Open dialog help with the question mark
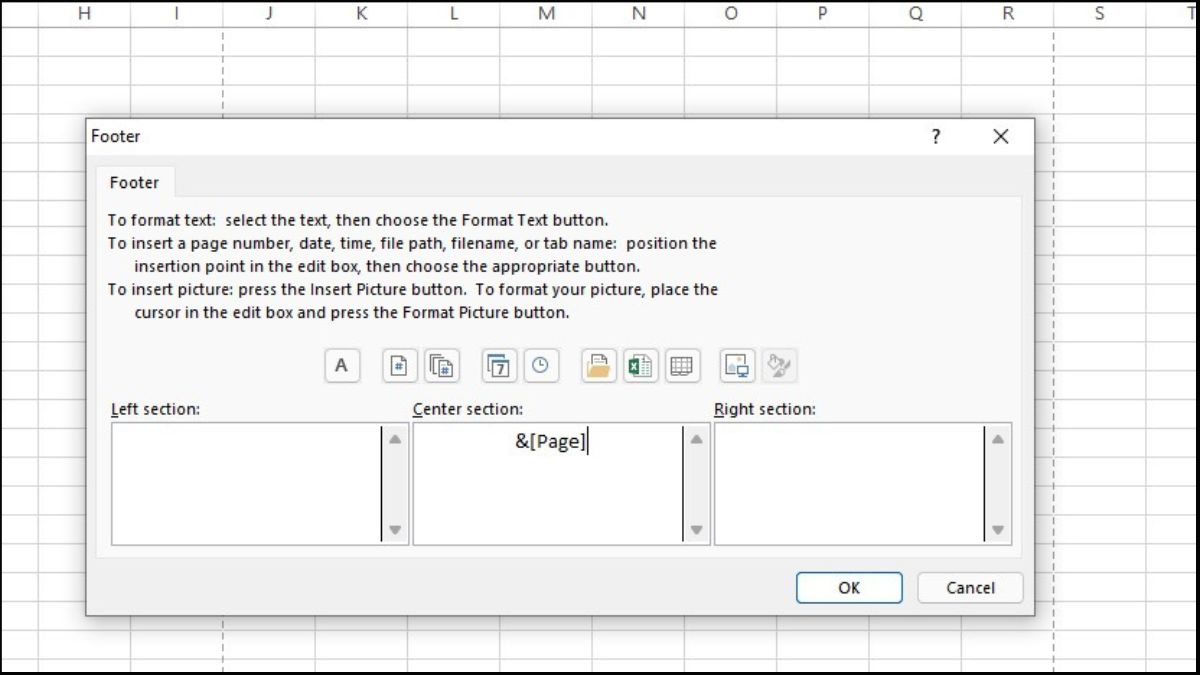1200x675 pixels. pos(935,137)
